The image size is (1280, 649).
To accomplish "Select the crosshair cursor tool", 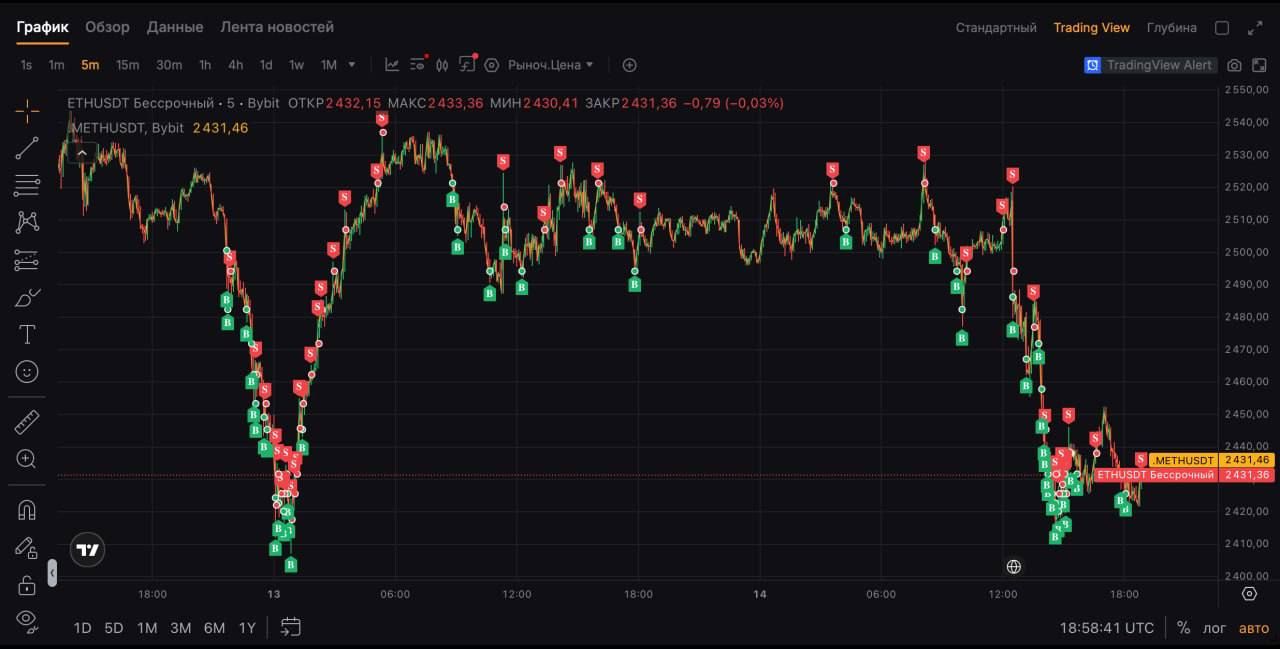I will [x=27, y=111].
